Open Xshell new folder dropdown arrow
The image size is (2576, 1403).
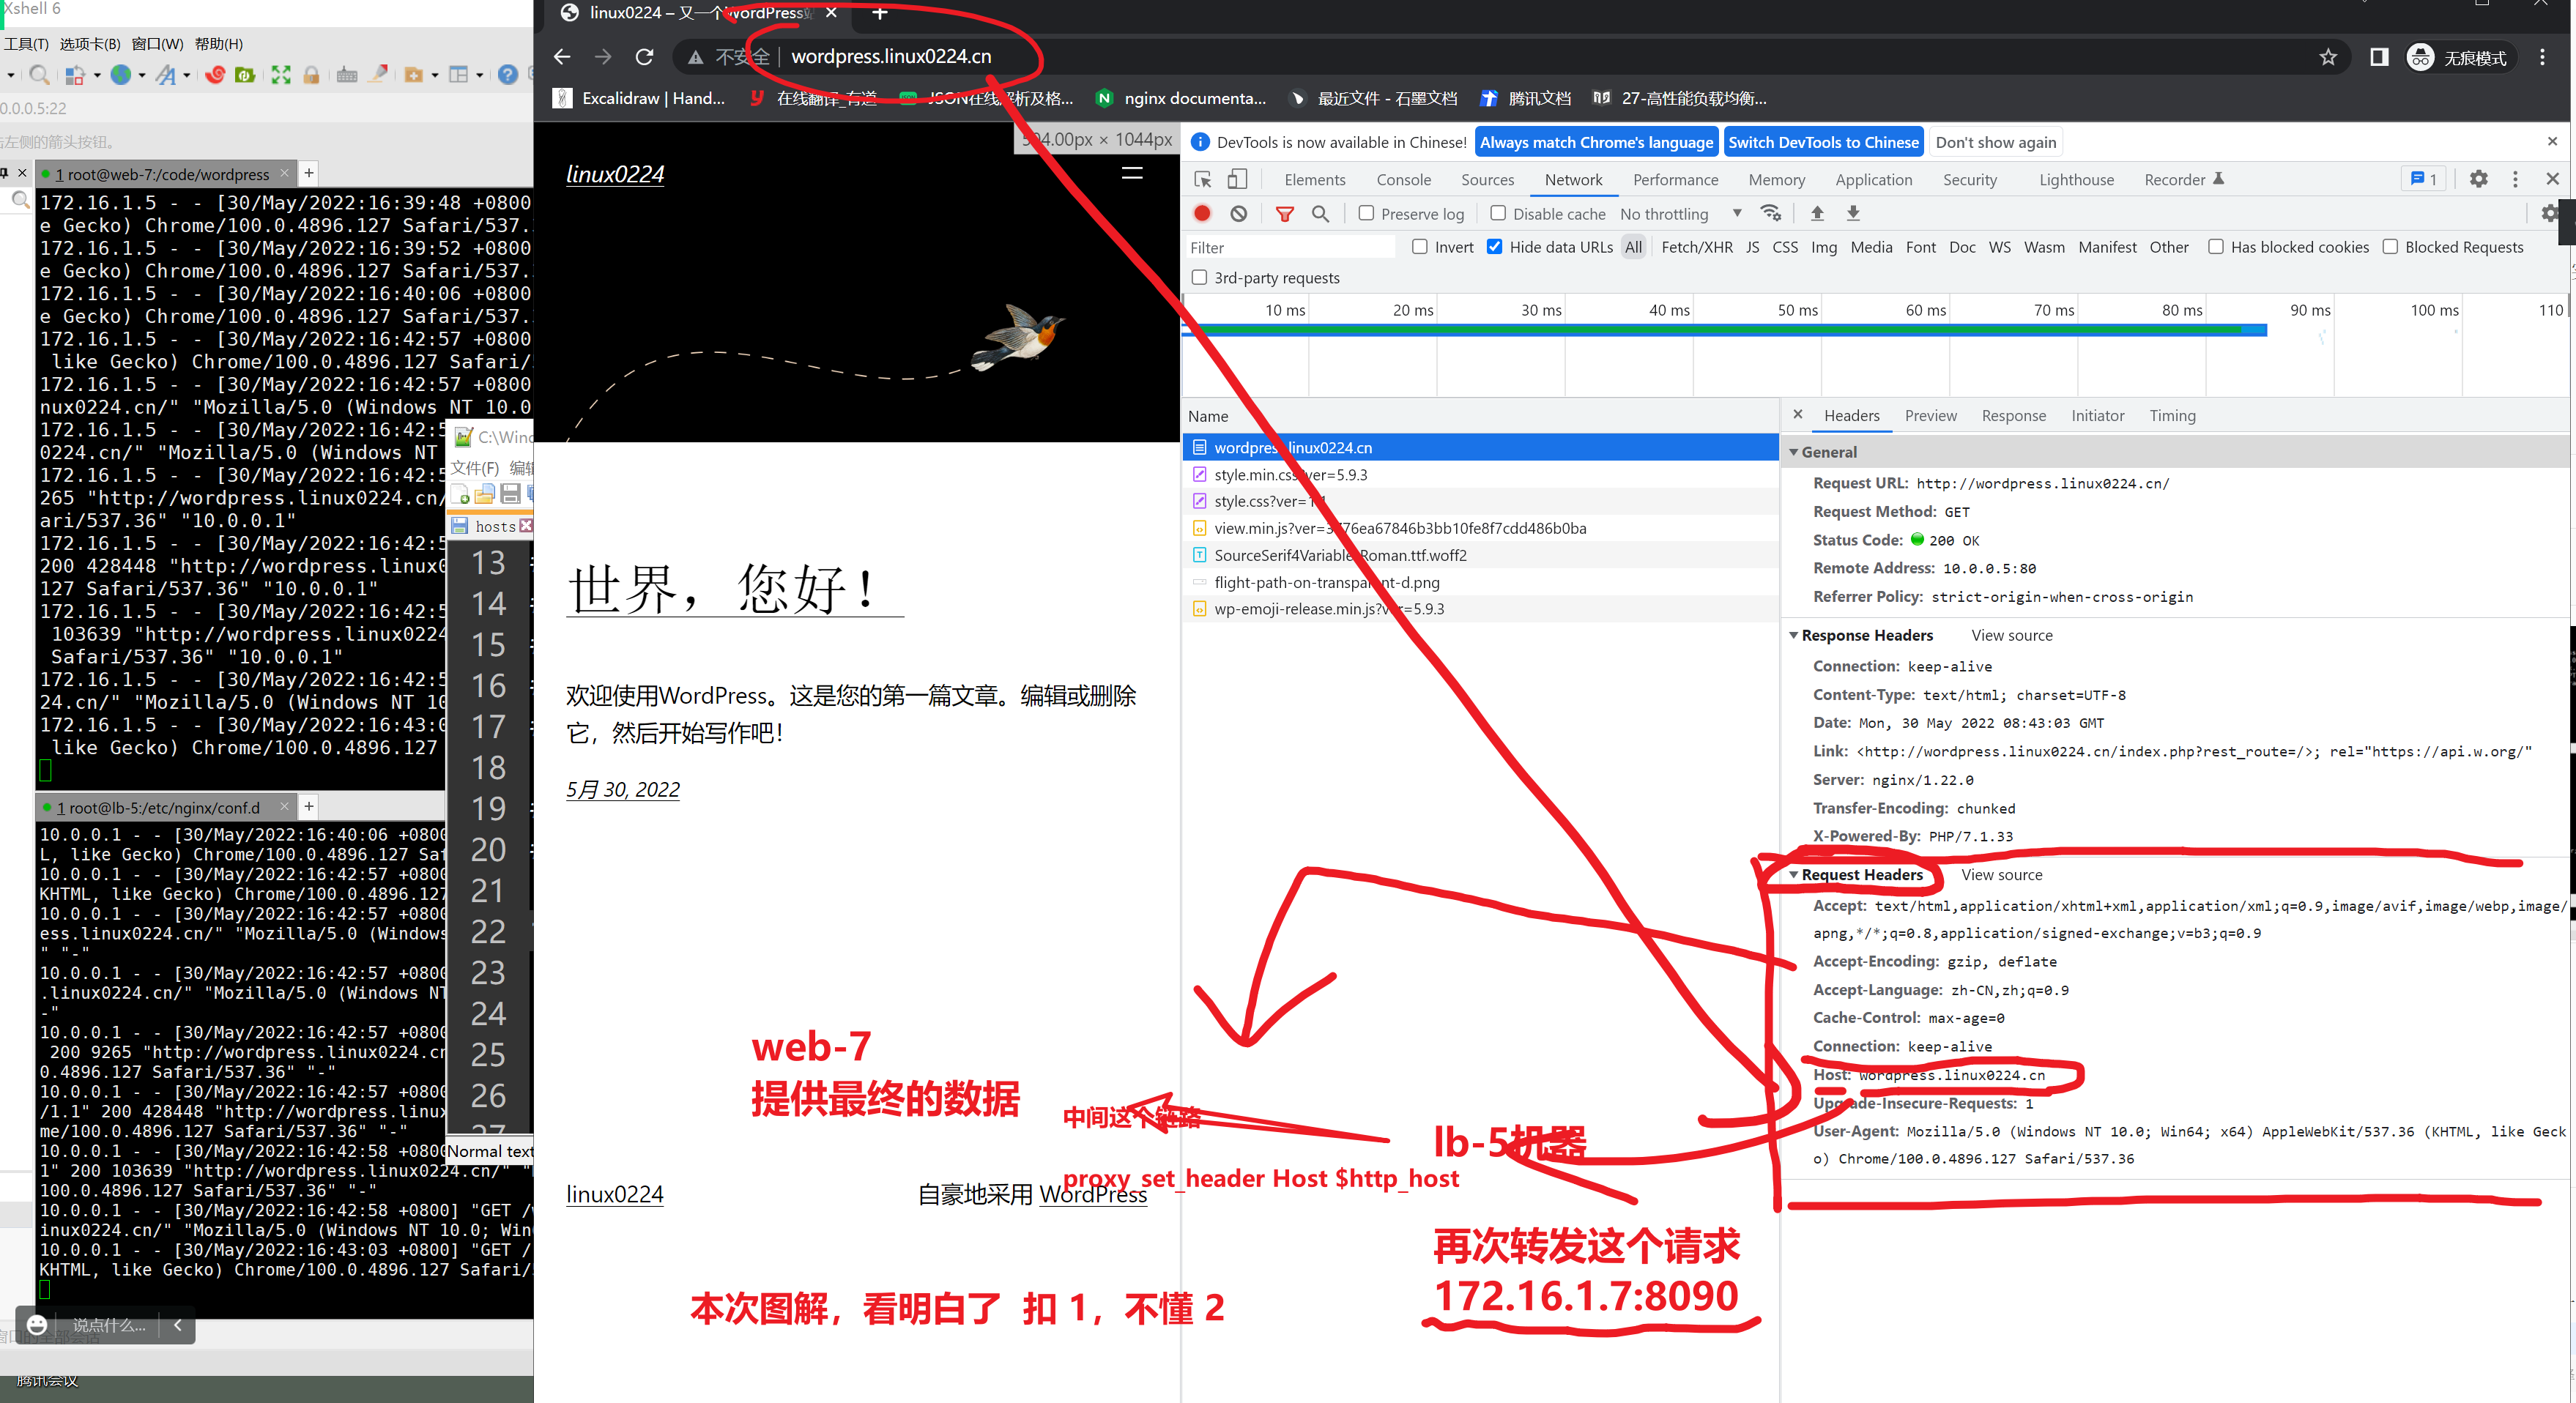[x=435, y=75]
